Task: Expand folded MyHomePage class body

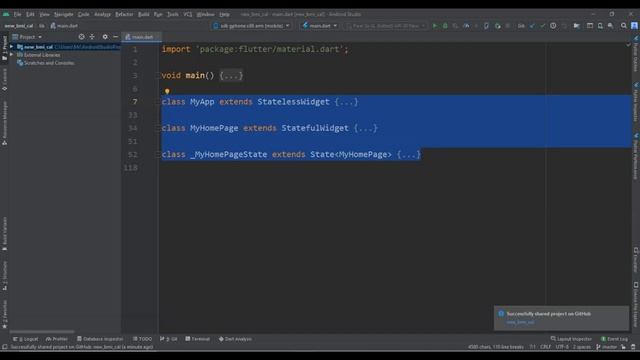Action: click(366, 128)
